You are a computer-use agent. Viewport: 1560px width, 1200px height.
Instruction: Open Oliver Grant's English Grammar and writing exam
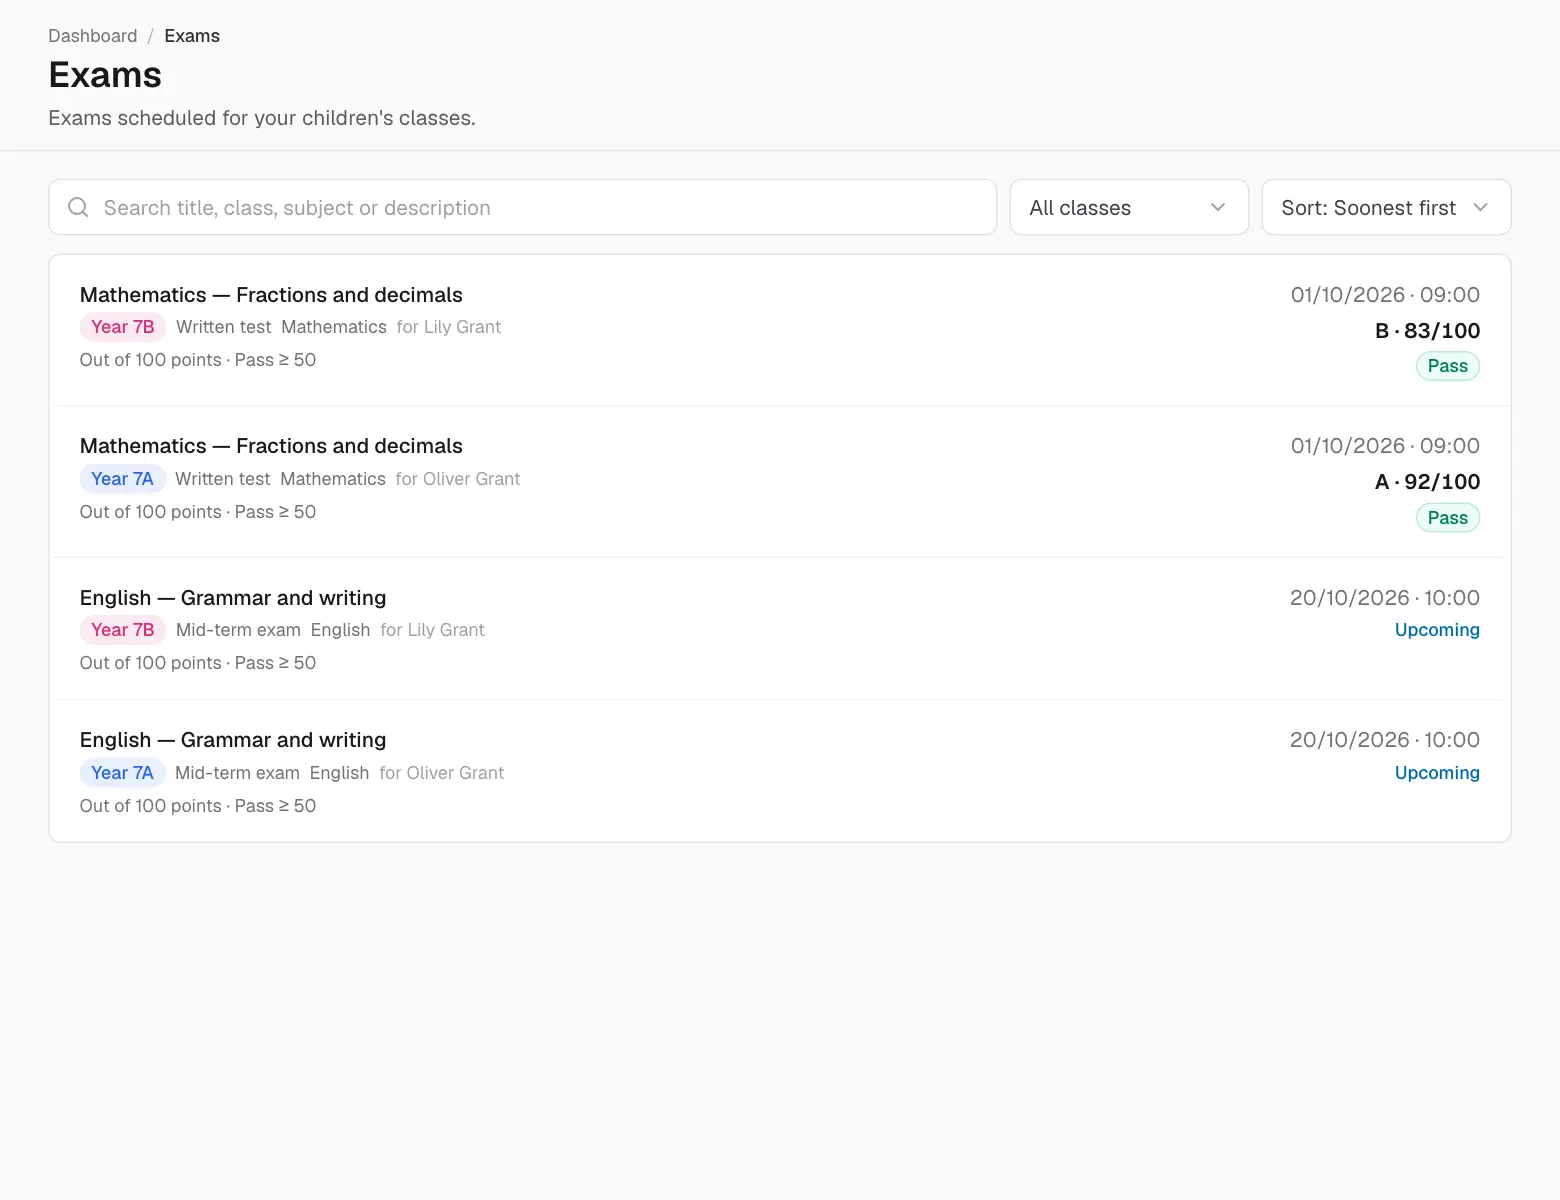pos(780,771)
